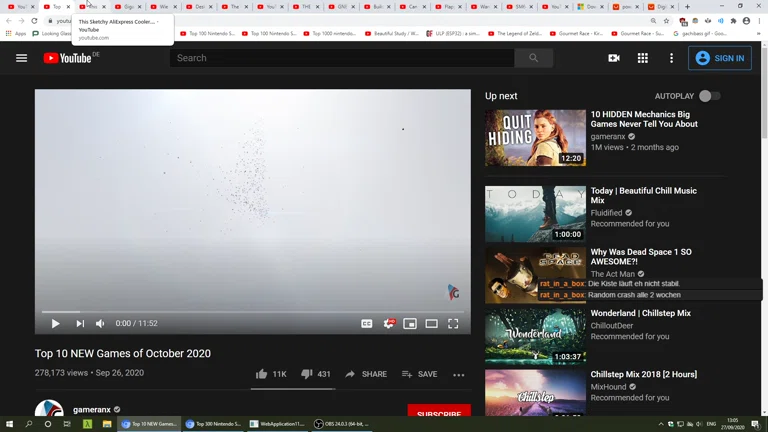Viewport: 768px width, 432px height.
Task: Open 'The Legend of Zeld...' bookmark
Action: tap(515, 33)
